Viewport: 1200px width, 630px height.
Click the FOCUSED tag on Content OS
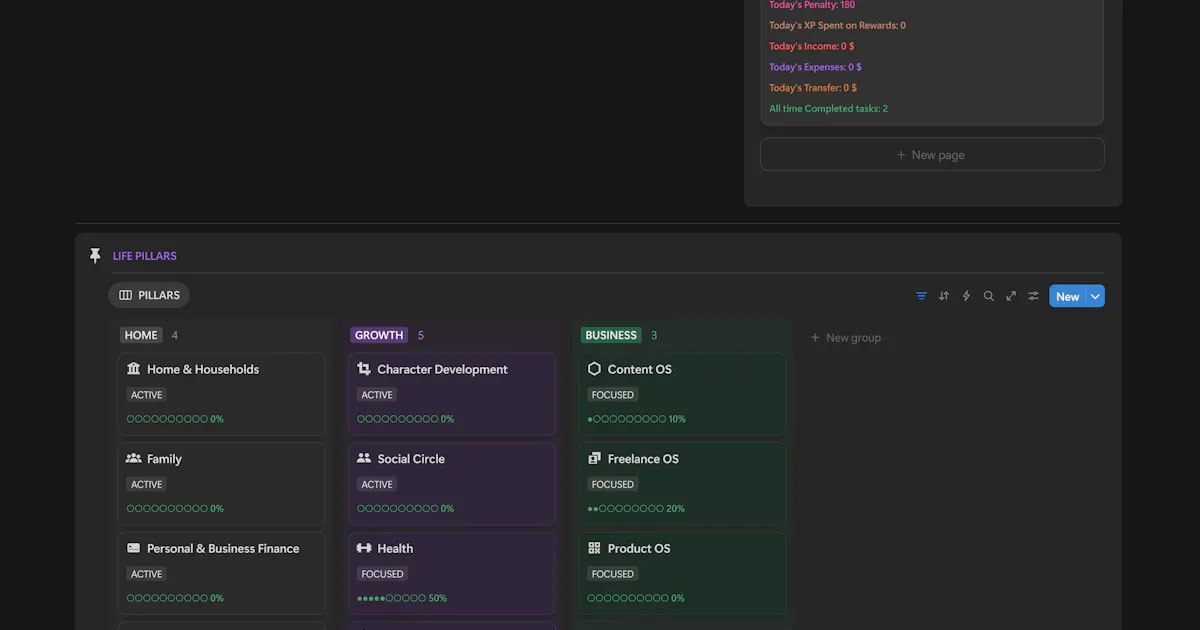[613, 395]
